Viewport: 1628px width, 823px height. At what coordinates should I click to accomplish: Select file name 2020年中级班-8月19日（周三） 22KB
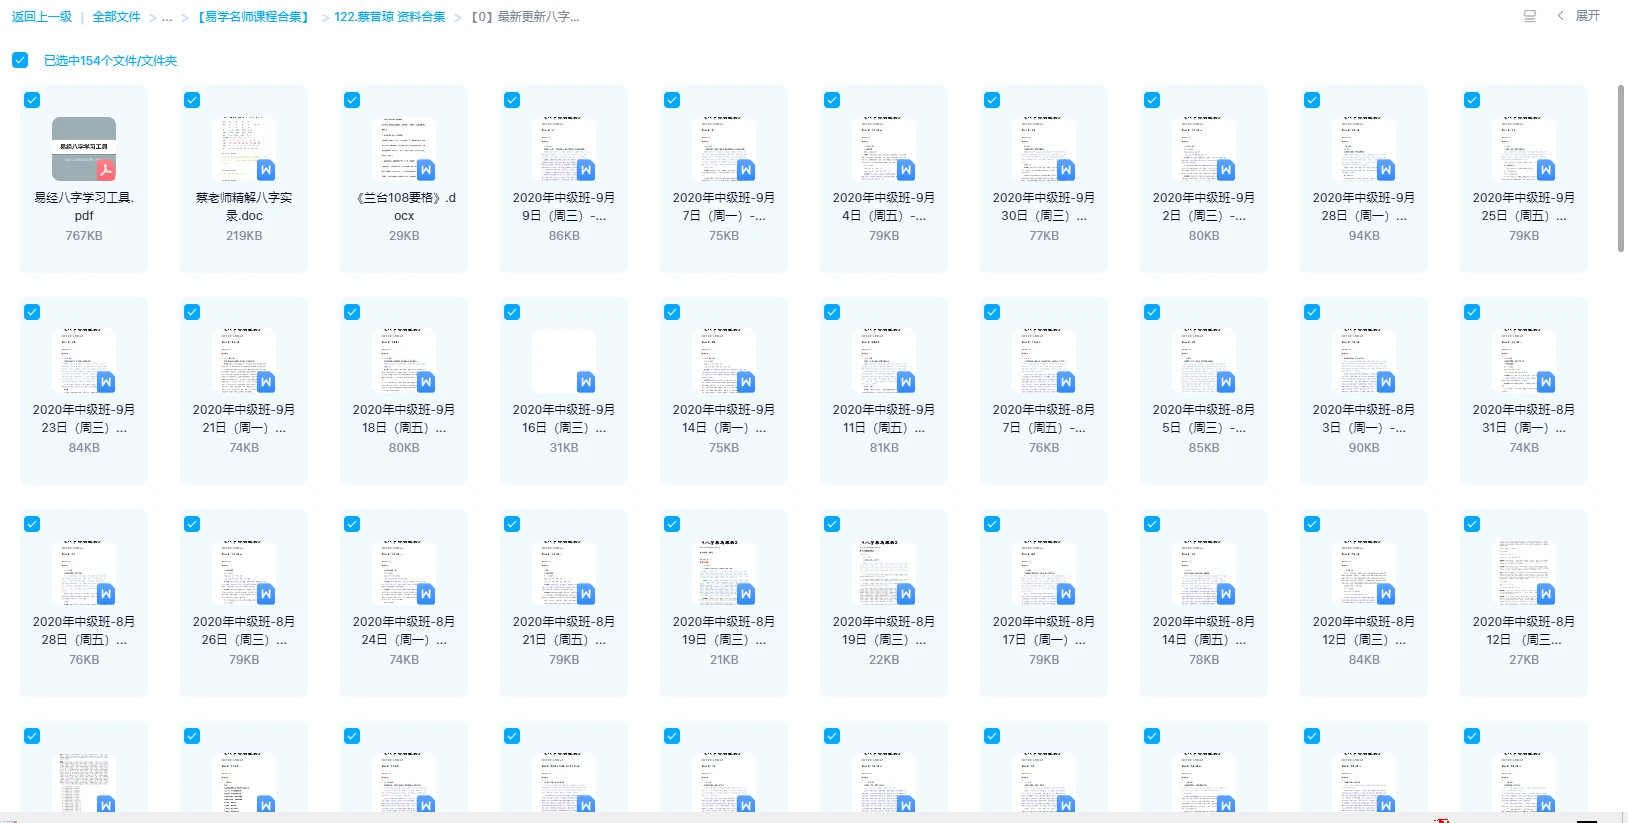tap(884, 631)
